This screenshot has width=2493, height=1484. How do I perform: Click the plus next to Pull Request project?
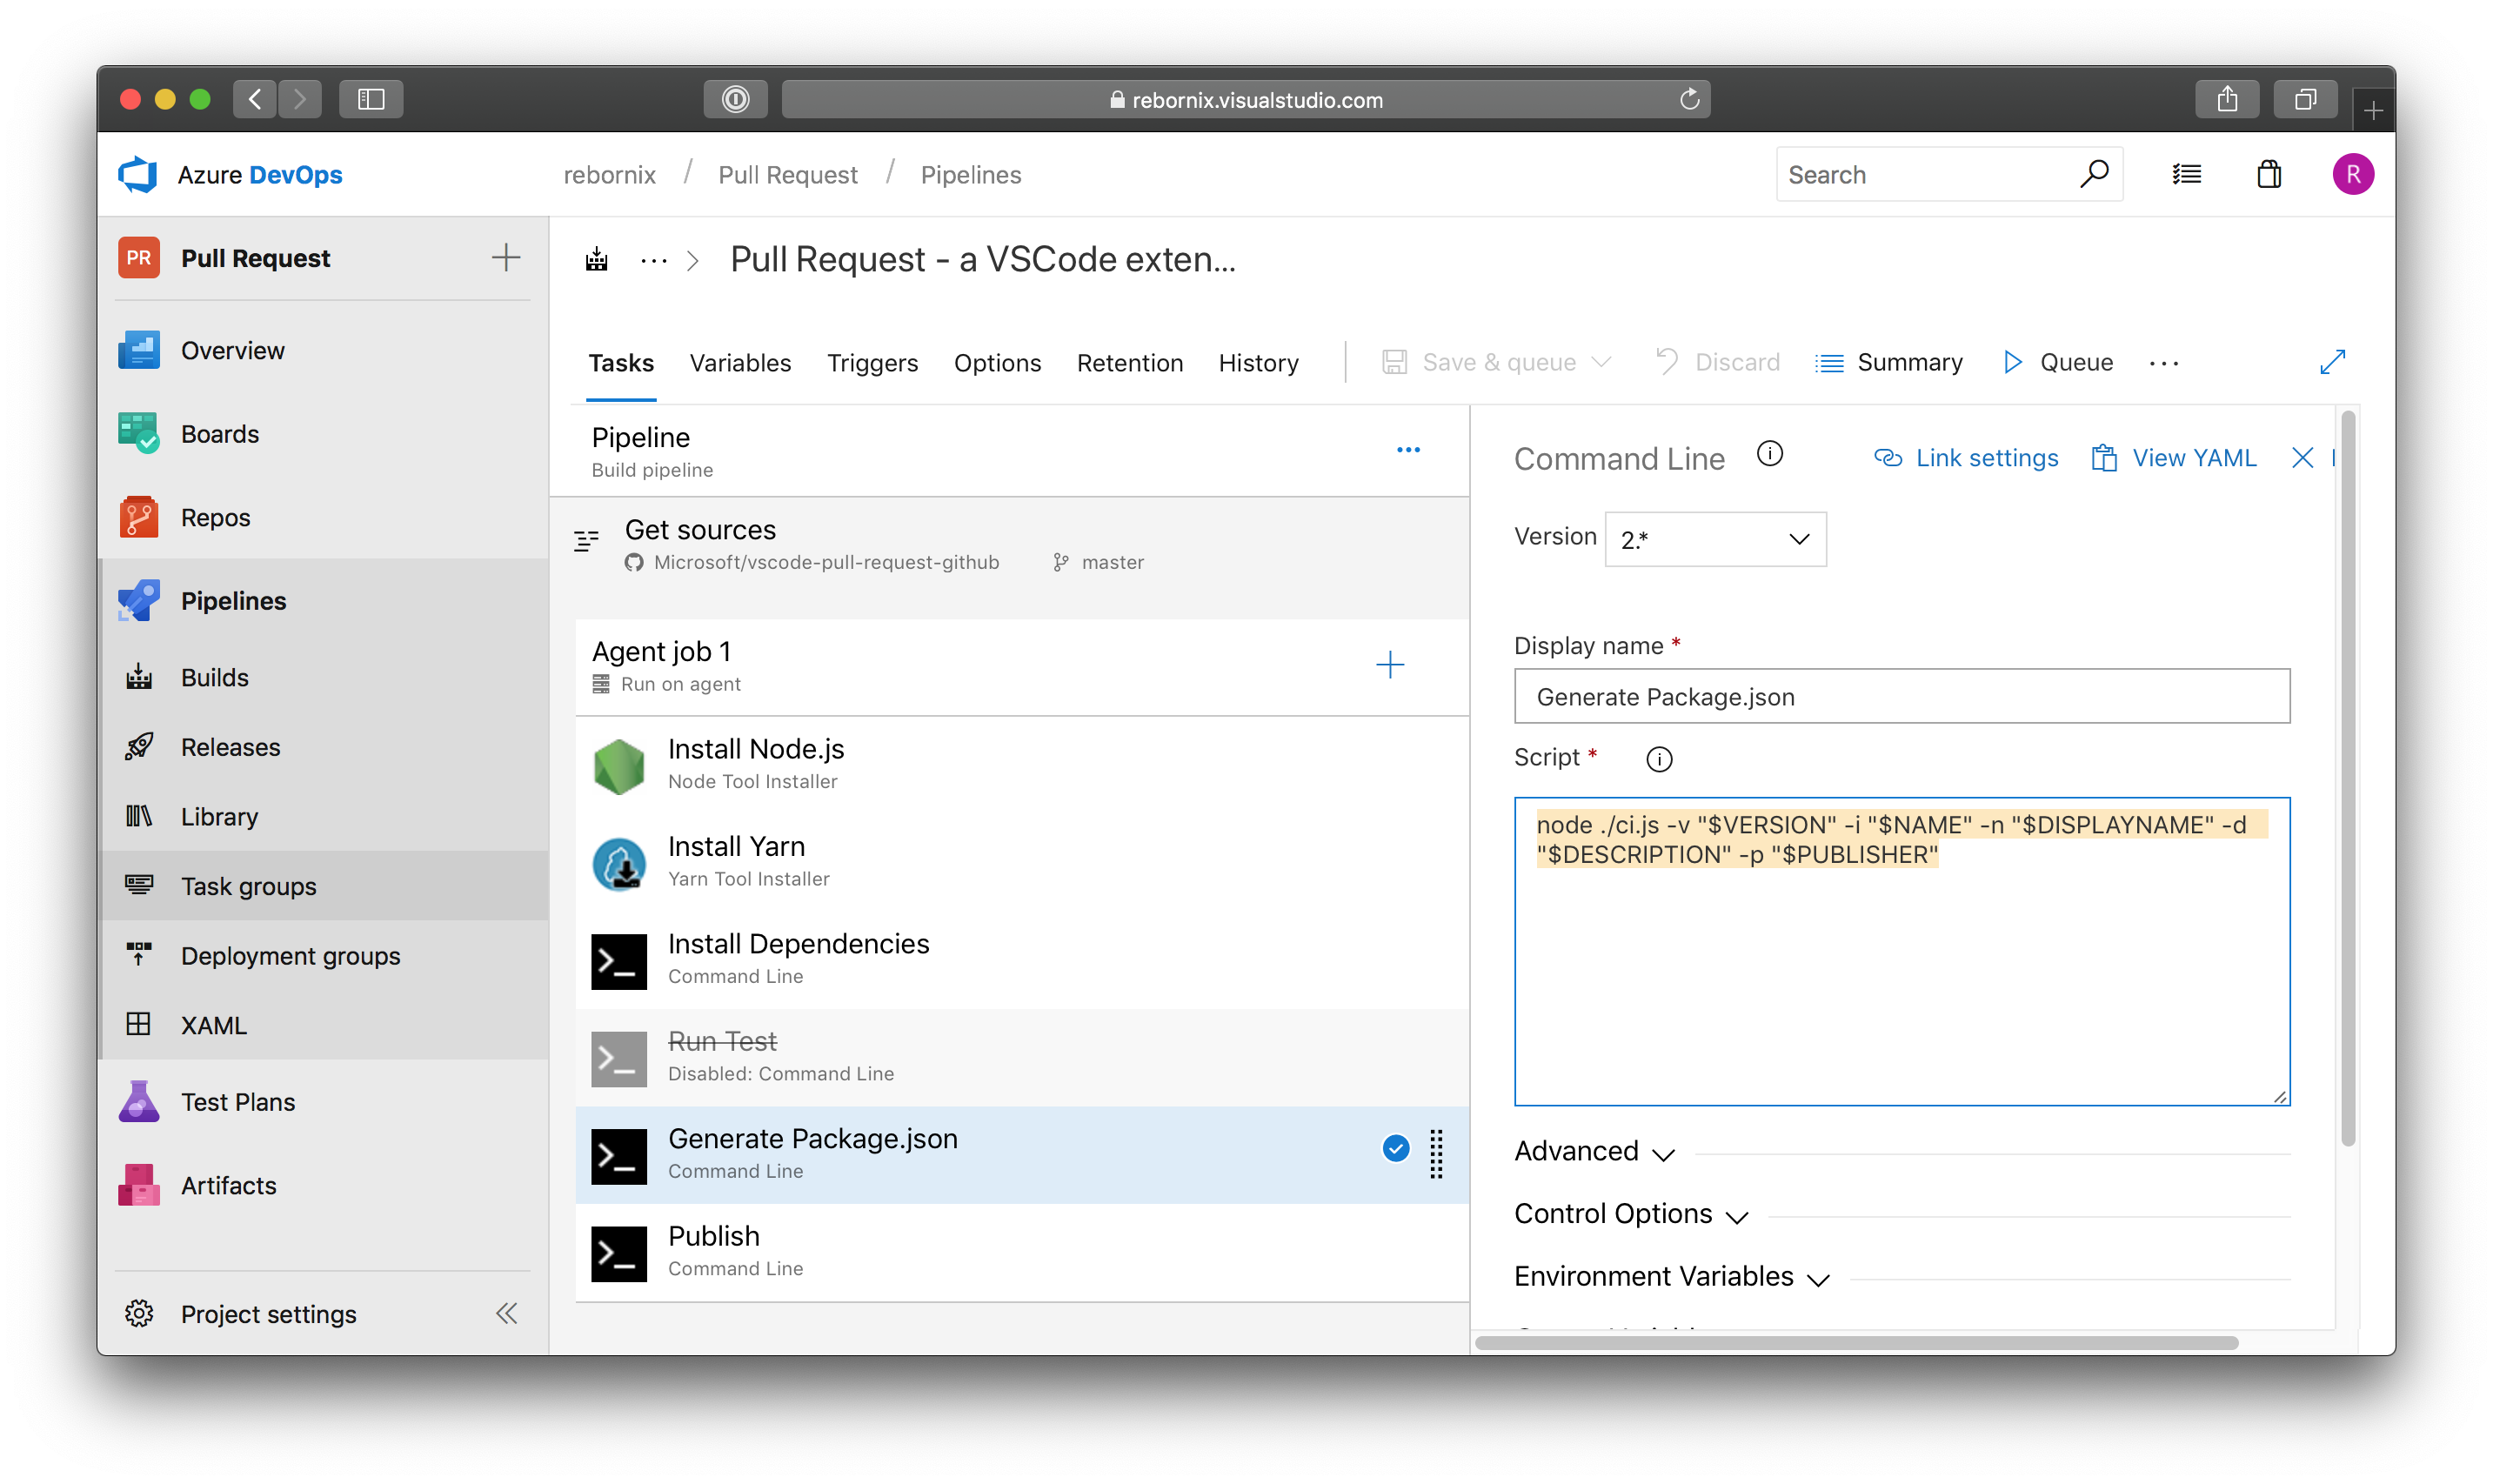[506, 257]
